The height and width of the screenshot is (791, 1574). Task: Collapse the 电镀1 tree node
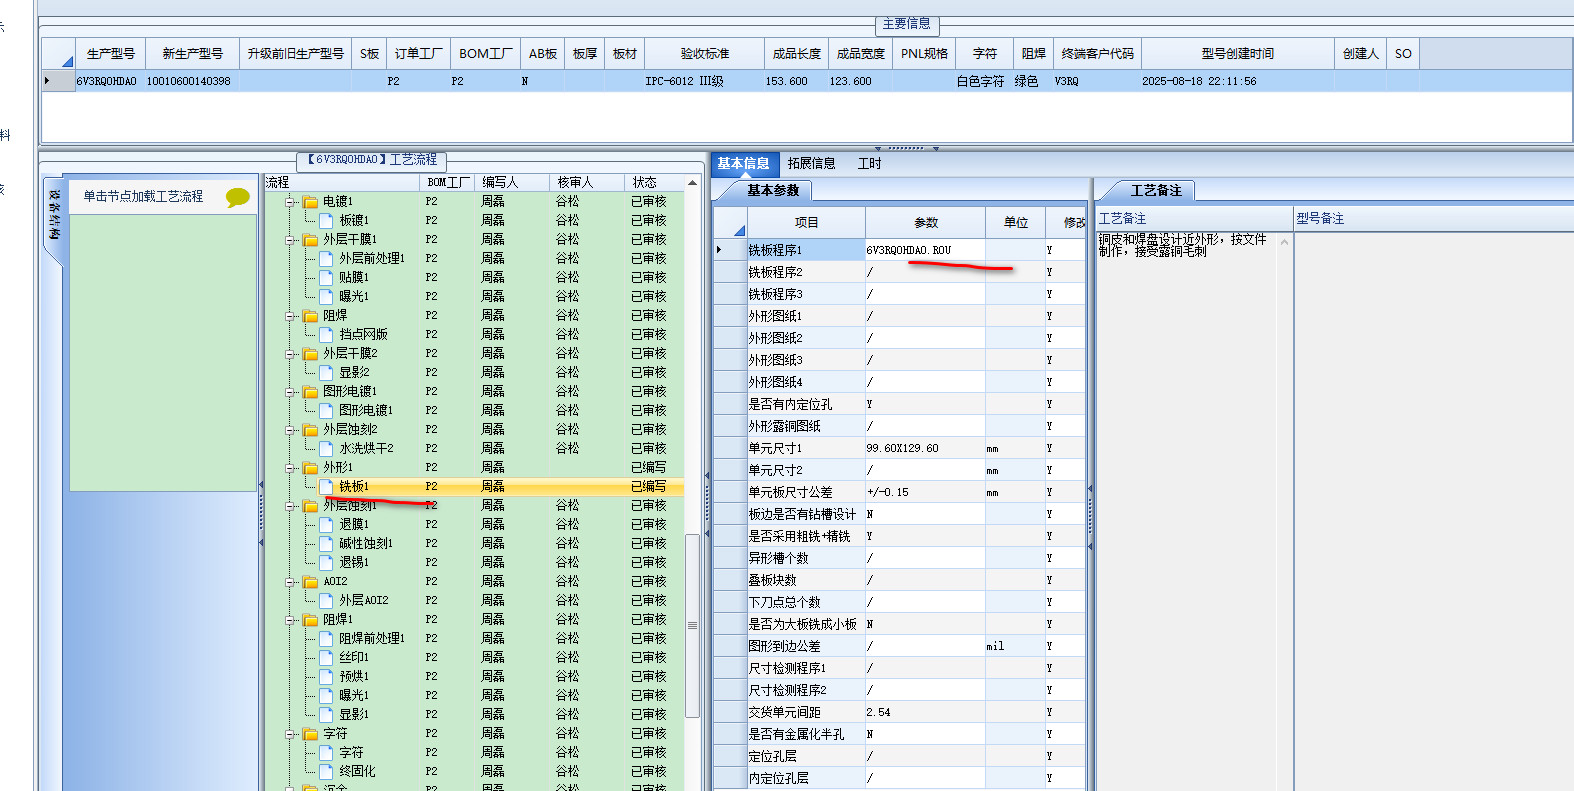tap(290, 202)
